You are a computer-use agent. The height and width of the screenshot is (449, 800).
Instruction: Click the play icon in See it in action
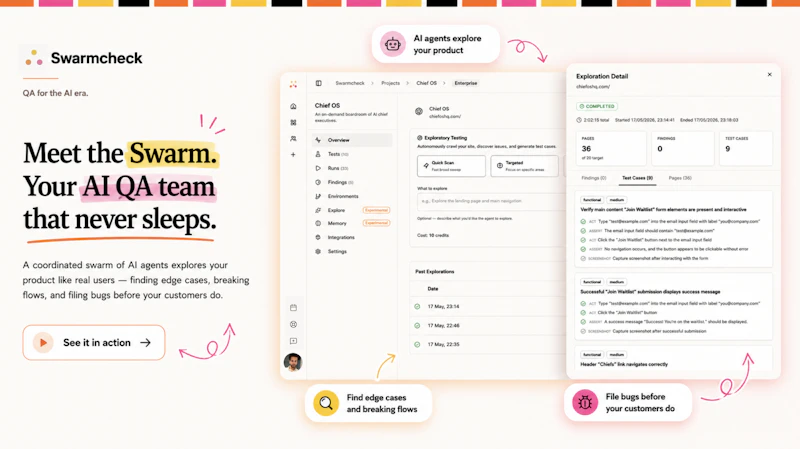point(43,342)
